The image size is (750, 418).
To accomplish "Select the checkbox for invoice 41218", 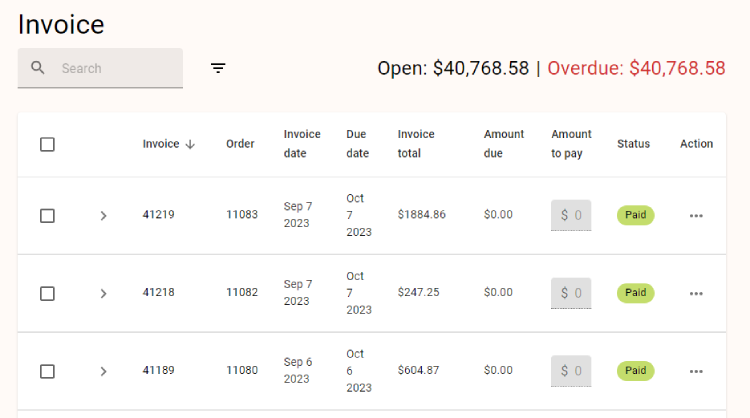I will coord(47,293).
